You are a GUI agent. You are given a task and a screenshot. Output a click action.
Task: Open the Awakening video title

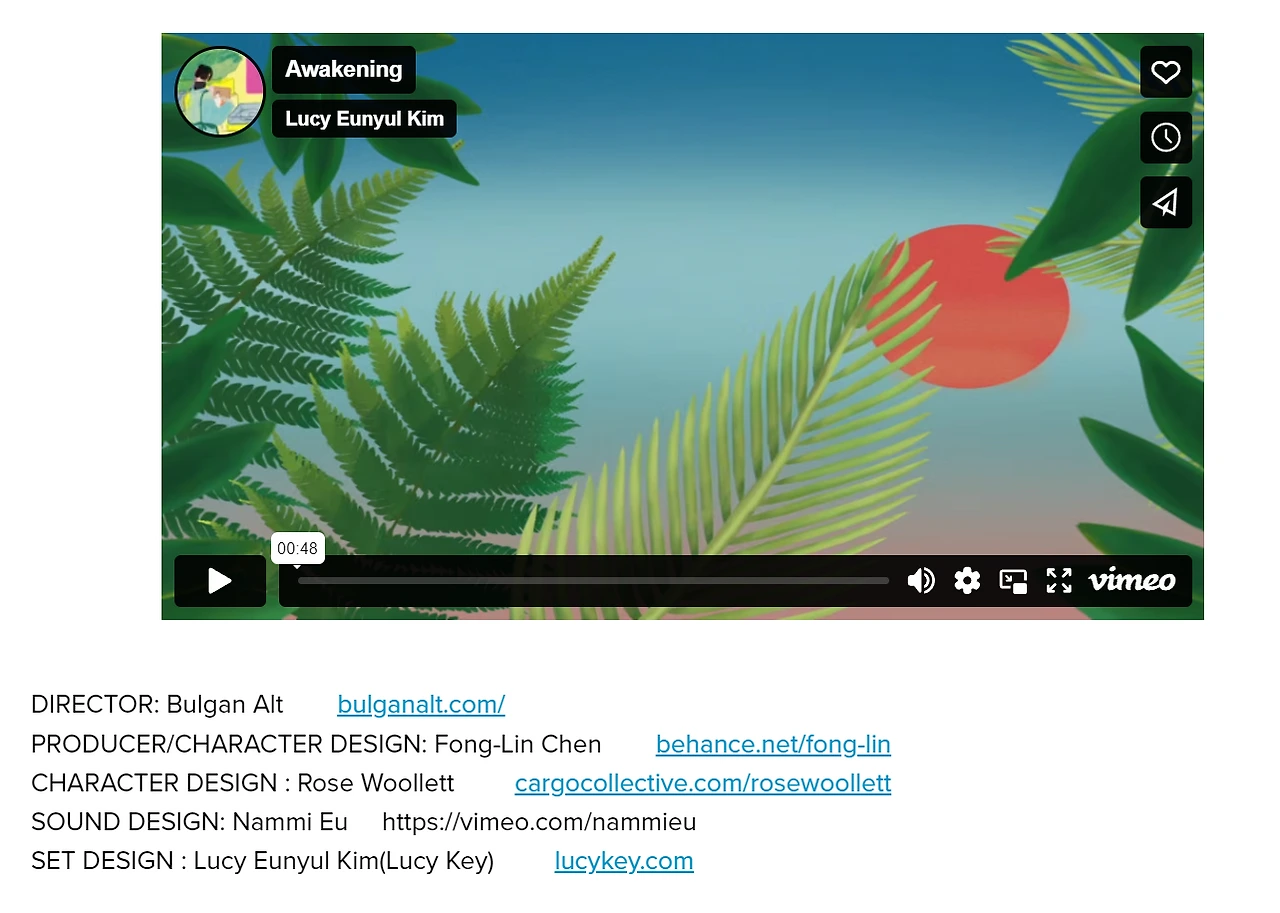(344, 70)
